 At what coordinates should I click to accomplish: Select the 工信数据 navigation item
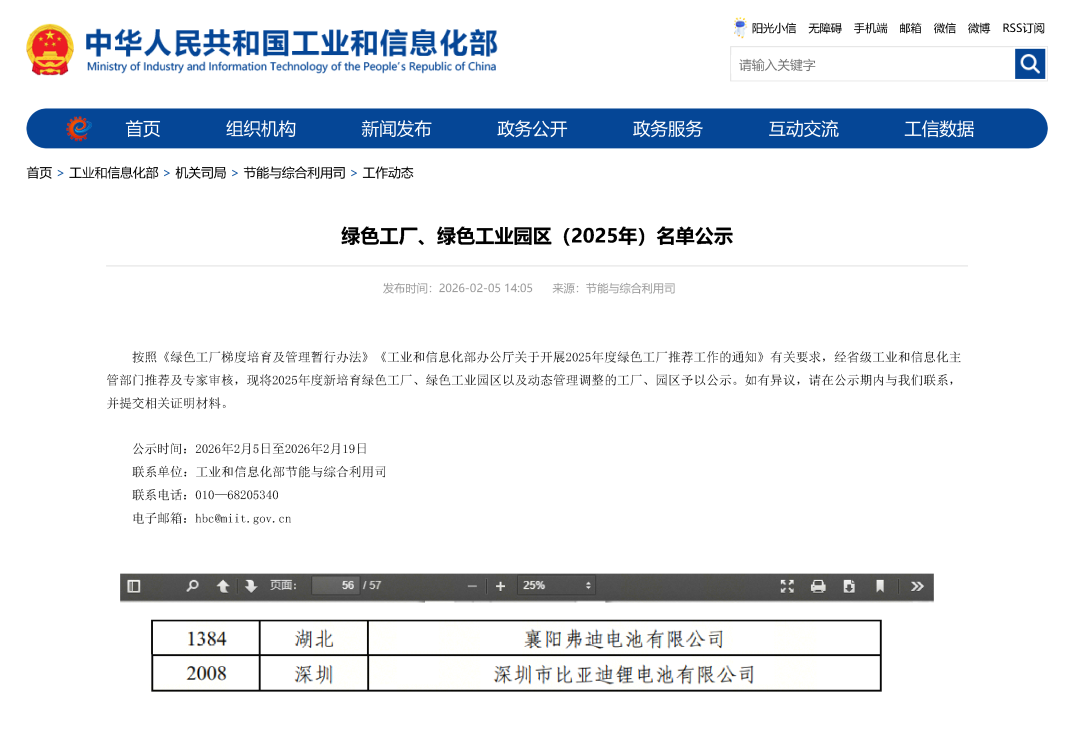[939, 129]
